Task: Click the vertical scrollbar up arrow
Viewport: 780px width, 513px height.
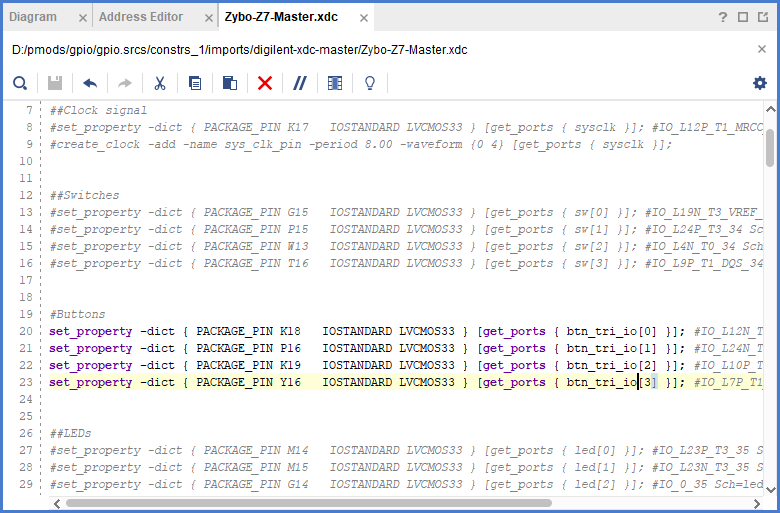Action: coord(771,109)
